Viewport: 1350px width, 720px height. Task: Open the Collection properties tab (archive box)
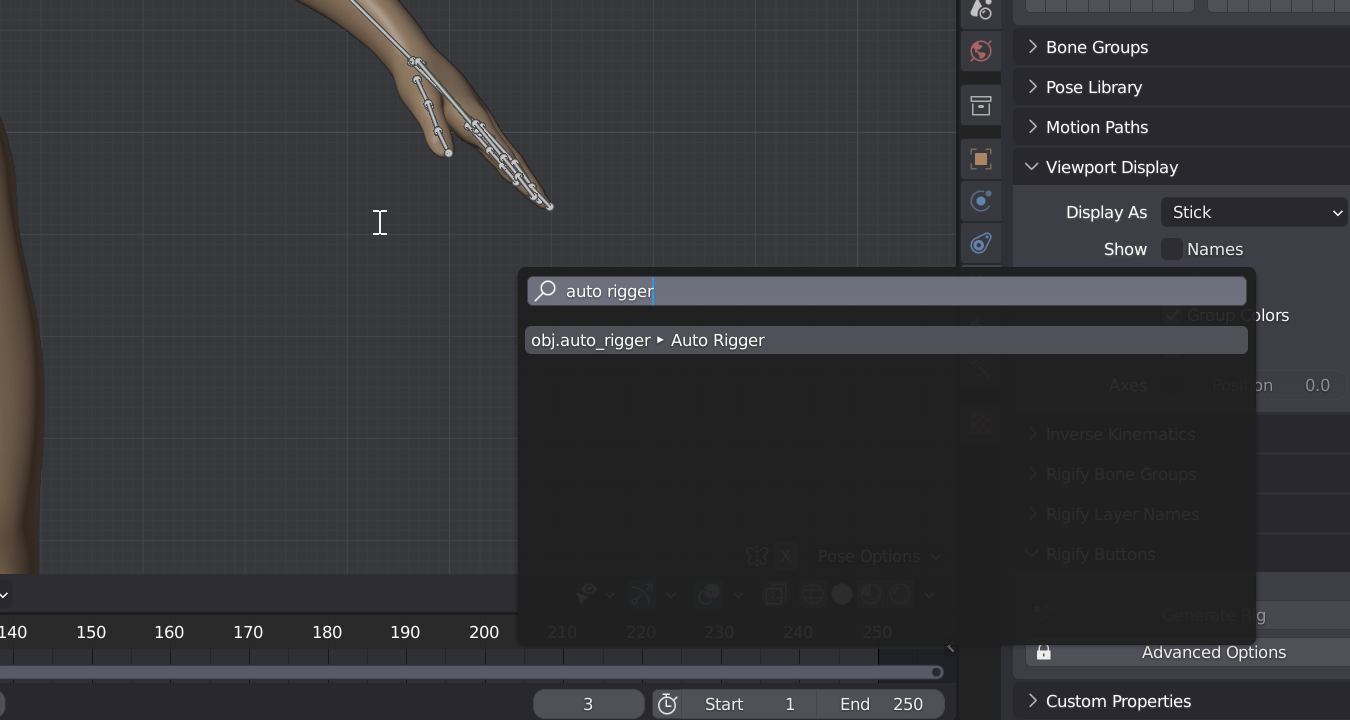coord(981,105)
